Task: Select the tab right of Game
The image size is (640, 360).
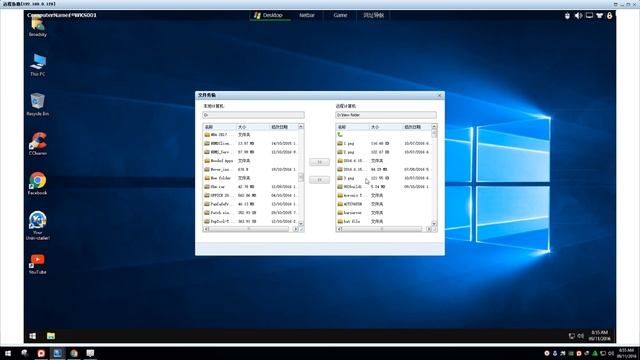Action: pos(373,16)
